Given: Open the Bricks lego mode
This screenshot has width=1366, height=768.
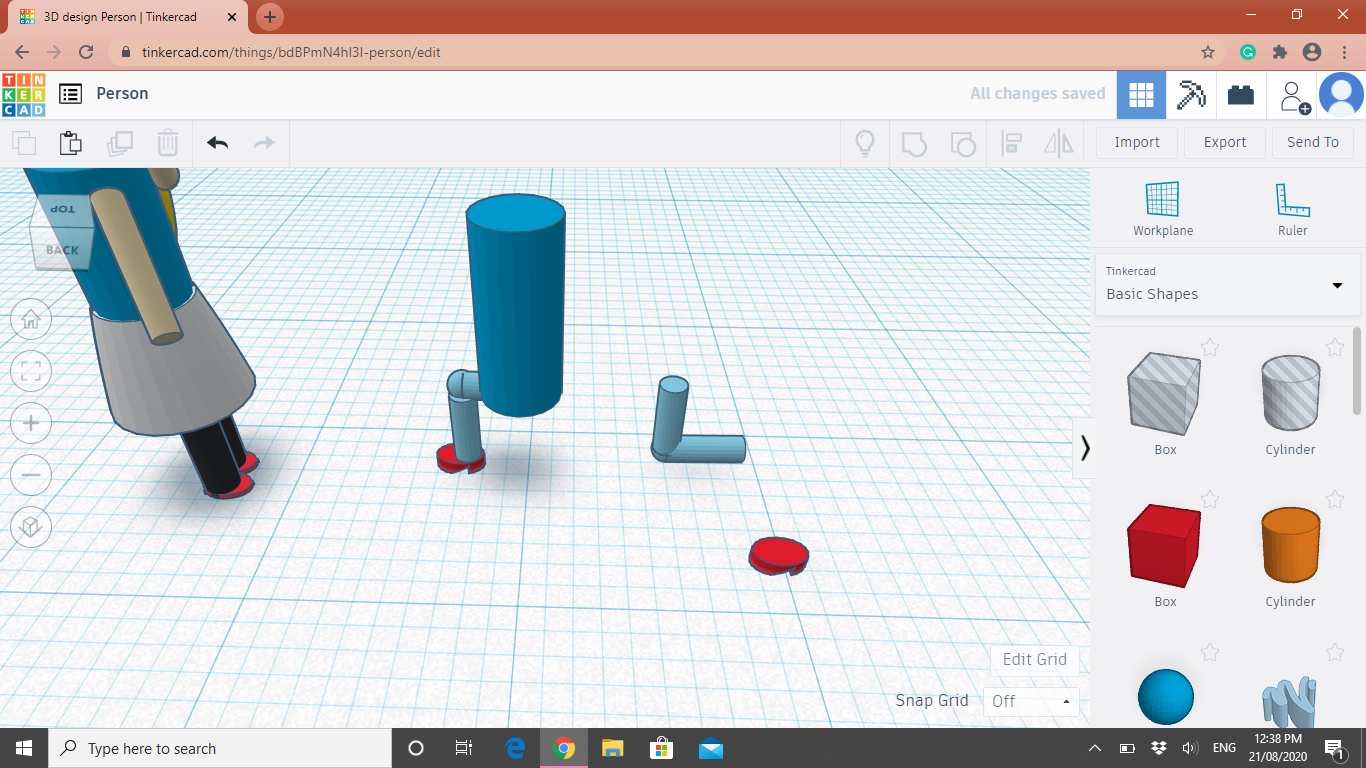Looking at the screenshot, I should (1241, 95).
